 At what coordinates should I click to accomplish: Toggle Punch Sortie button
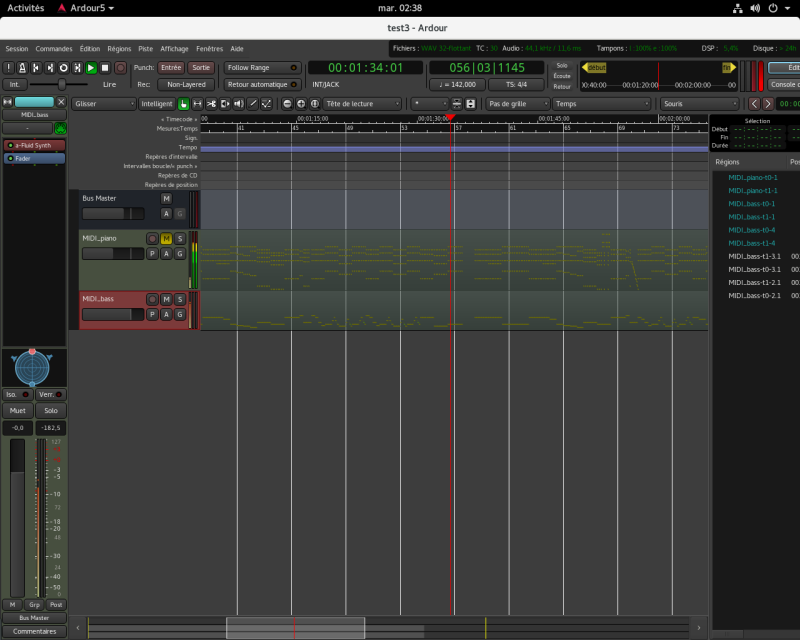click(x=201, y=68)
